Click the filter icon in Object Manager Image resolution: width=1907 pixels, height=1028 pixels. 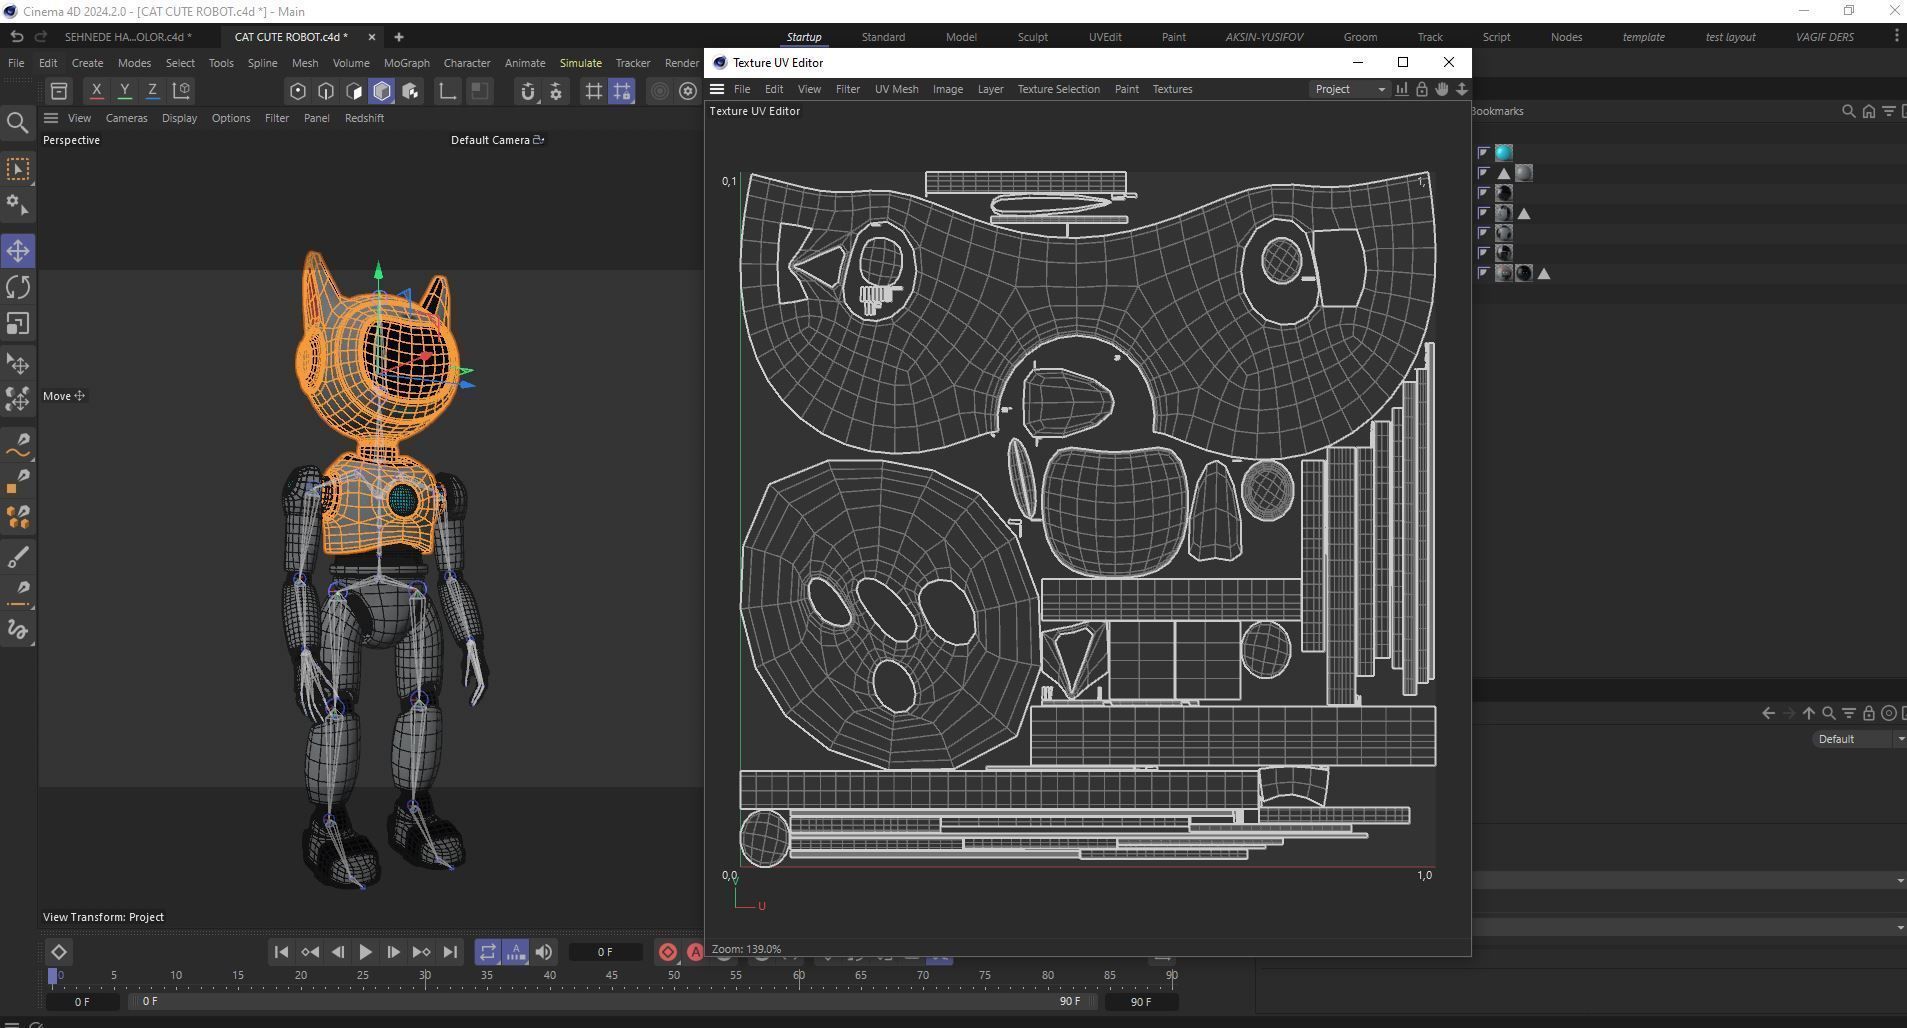tap(1889, 111)
